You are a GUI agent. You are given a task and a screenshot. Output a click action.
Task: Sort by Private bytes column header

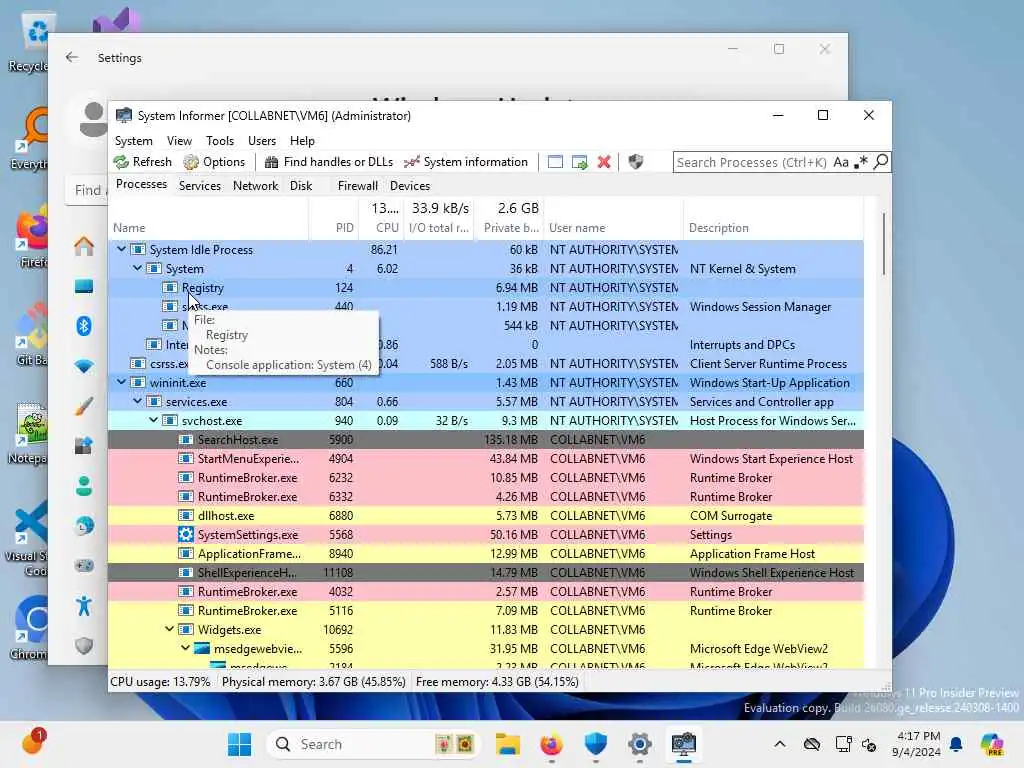click(511, 219)
